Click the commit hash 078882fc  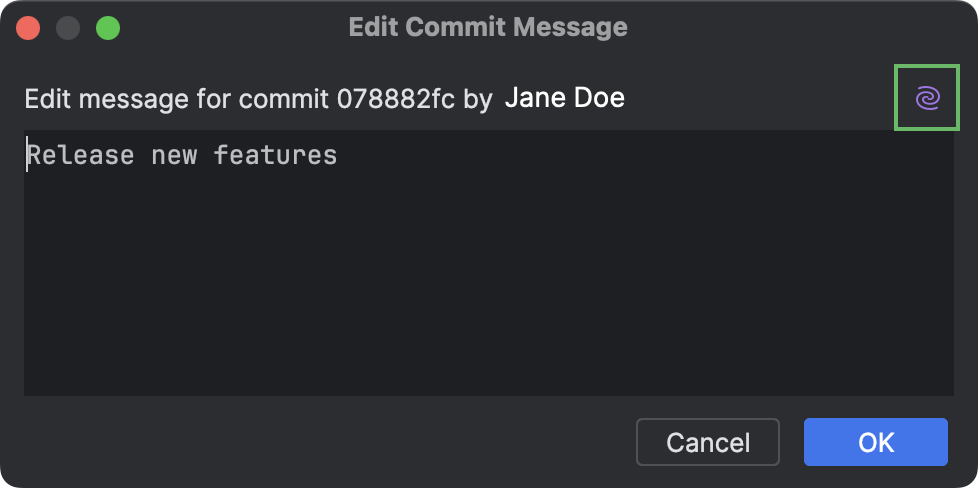pyautogui.click(x=396, y=98)
